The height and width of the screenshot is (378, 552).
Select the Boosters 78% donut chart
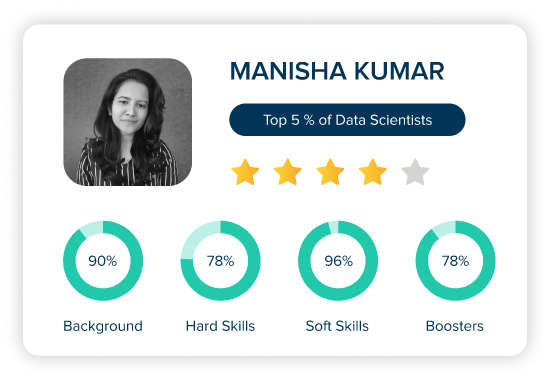click(x=455, y=261)
